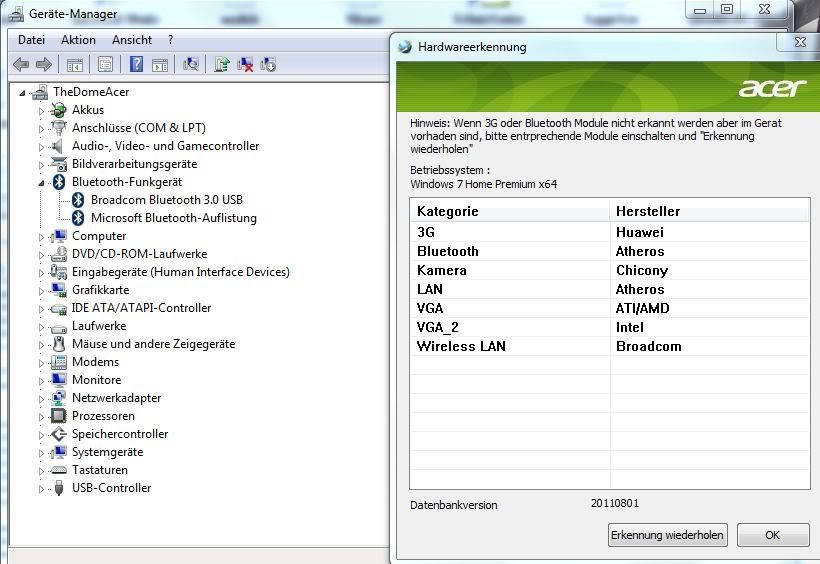Viewport: 820px width, 564px height.
Task: Open Properties via the toolbar sheet icon
Action: click(x=105, y=64)
